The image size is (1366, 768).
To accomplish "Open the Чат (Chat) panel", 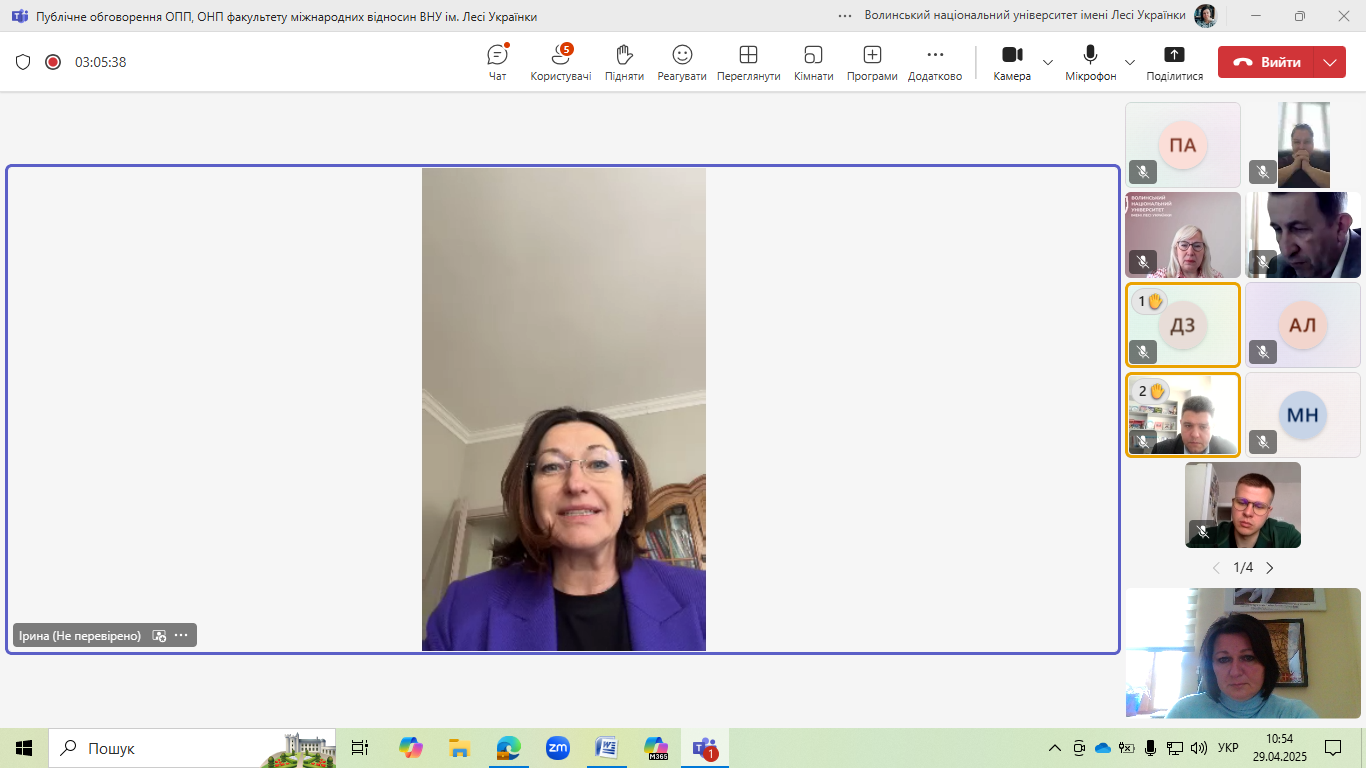I will tap(497, 62).
